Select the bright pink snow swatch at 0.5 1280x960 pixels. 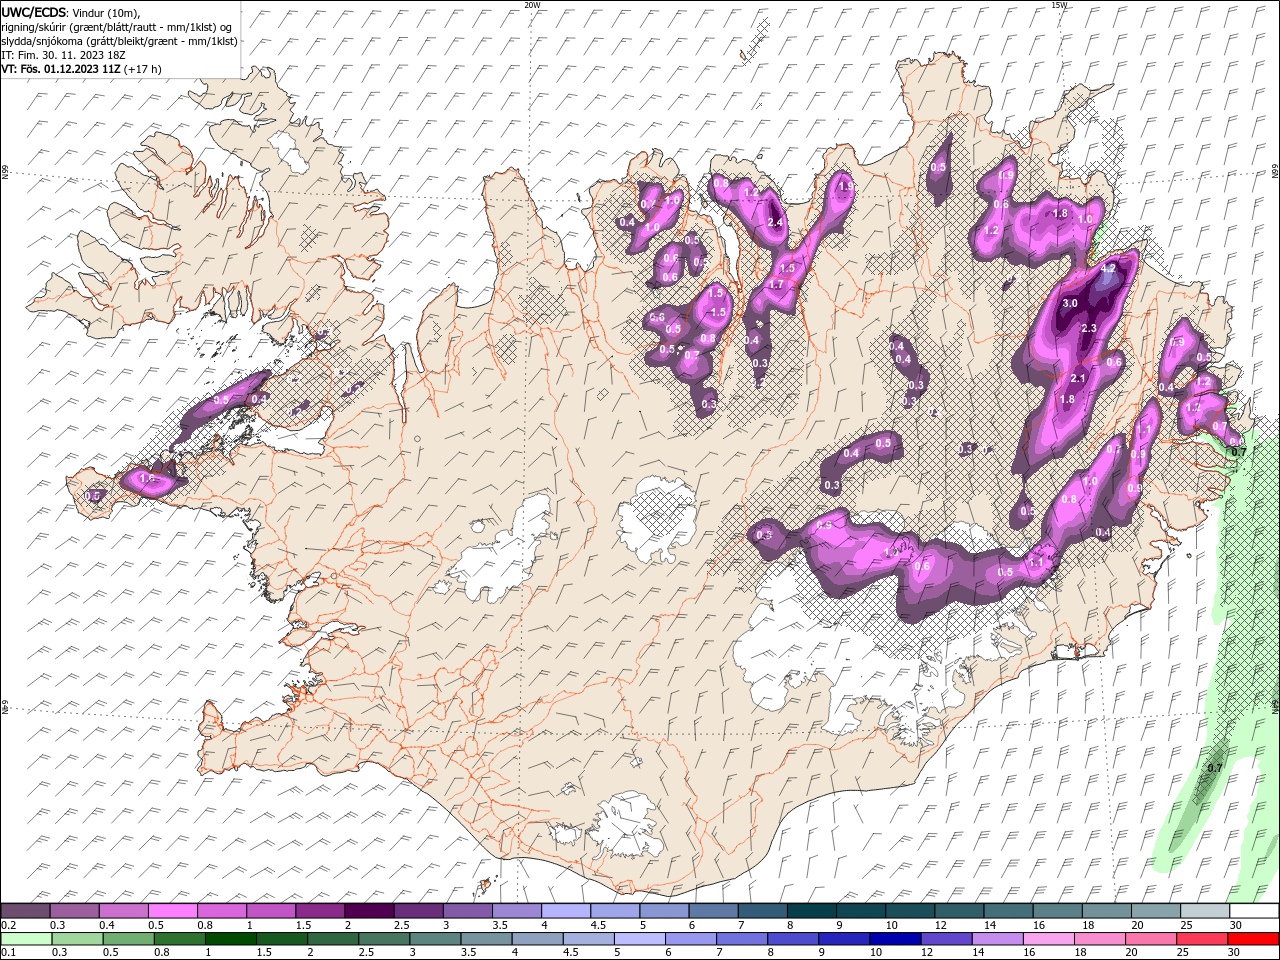pyautogui.click(x=173, y=911)
